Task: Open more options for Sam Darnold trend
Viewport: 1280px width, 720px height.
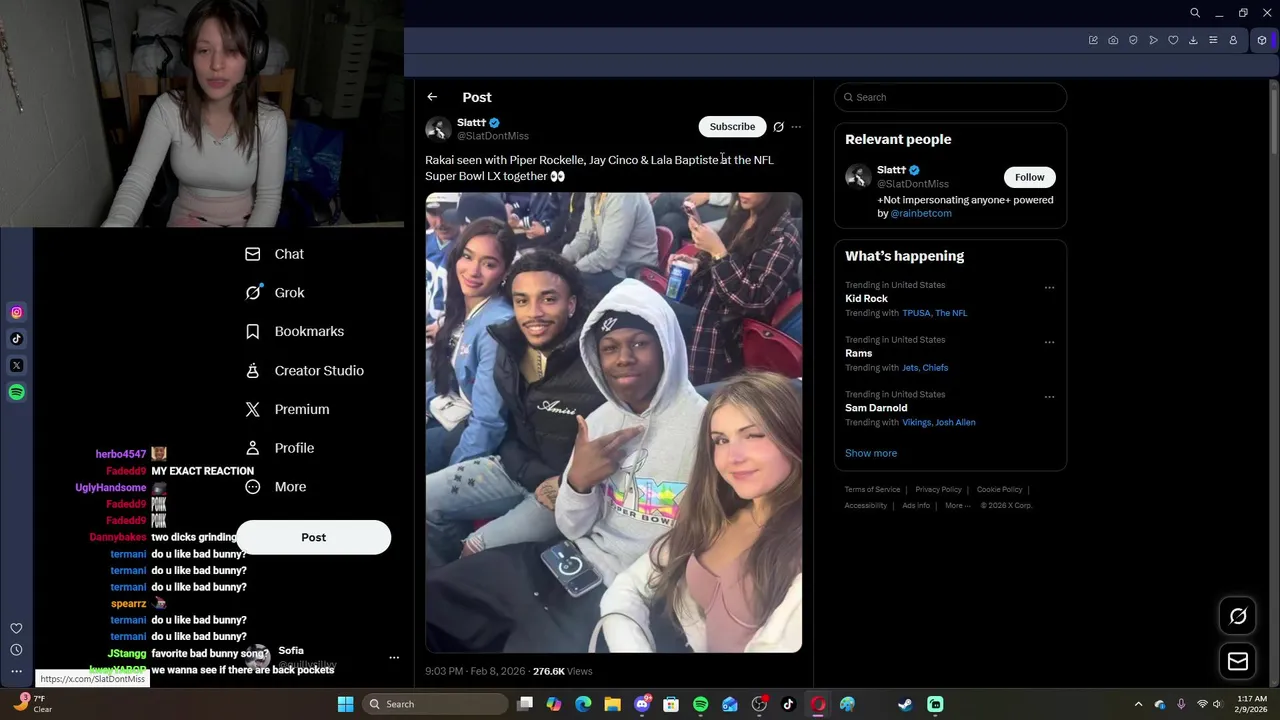Action: pyautogui.click(x=1049, y=397)
